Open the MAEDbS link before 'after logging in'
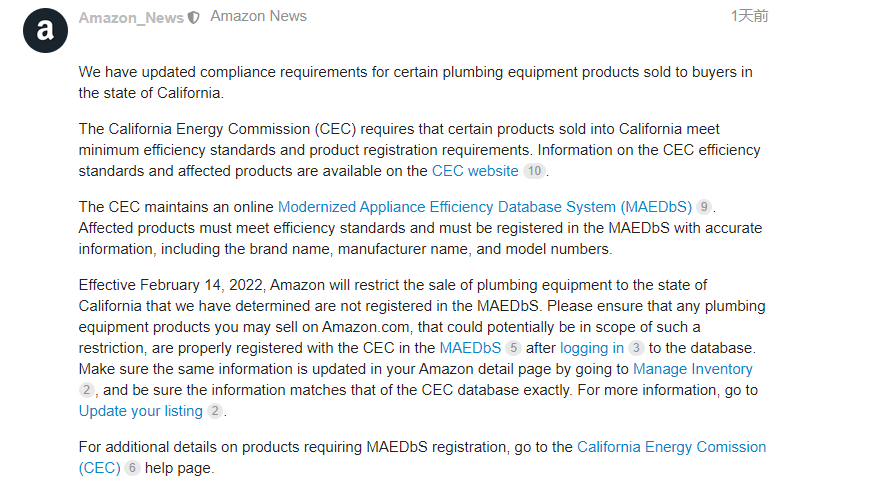Image resolution: width=886 pixels, height=491 pixels. coord(470,348)
